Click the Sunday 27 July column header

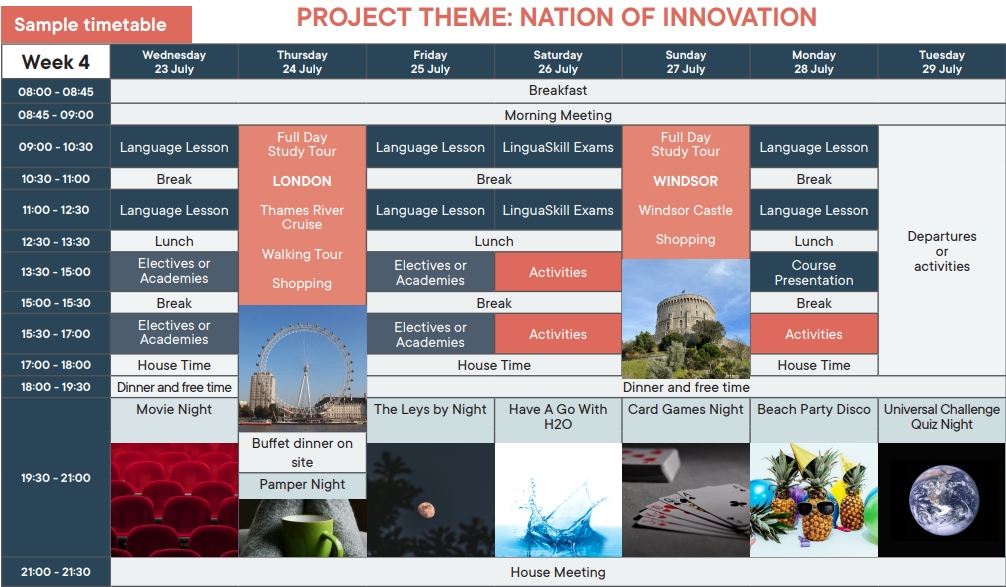686,62
